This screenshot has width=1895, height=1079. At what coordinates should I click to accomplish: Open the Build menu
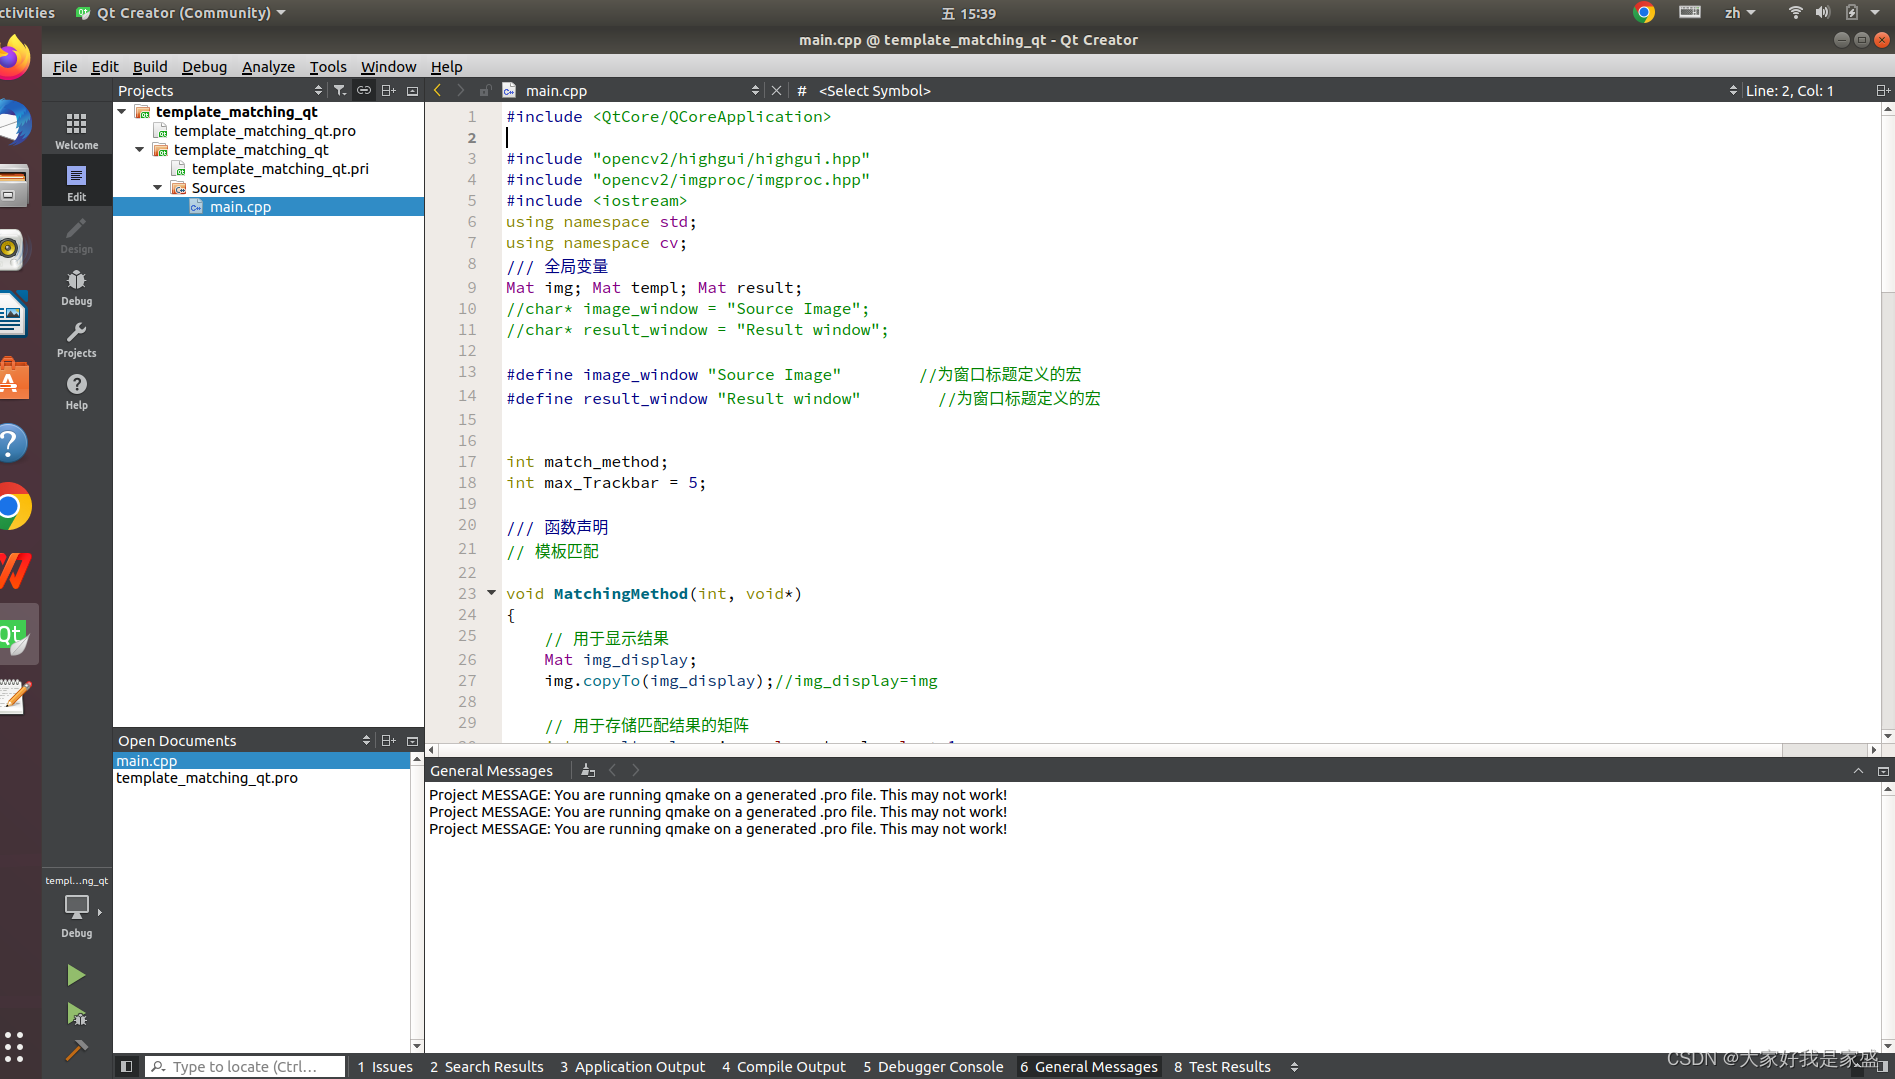(150, 66)
